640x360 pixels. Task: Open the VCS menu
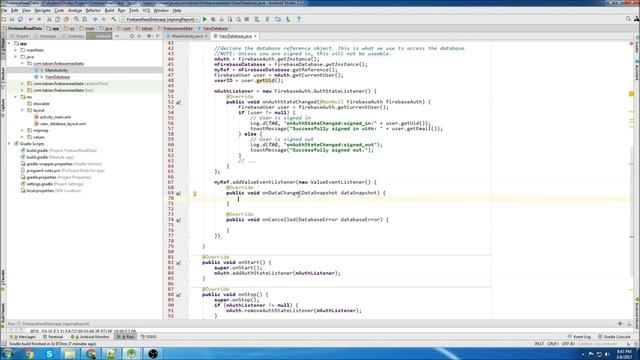(146, 10)
